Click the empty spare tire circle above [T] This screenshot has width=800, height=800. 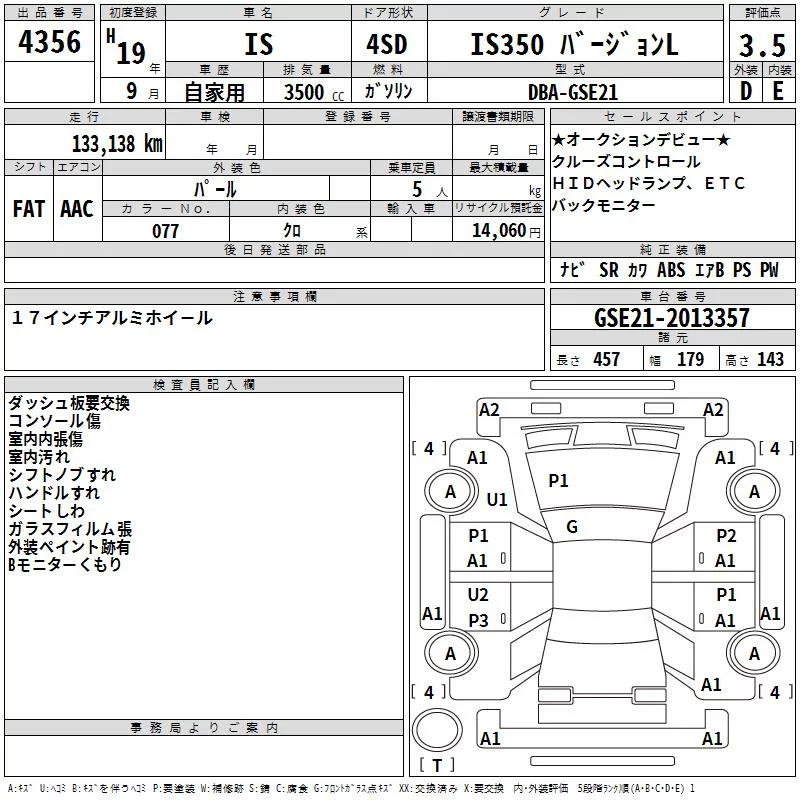435,729
